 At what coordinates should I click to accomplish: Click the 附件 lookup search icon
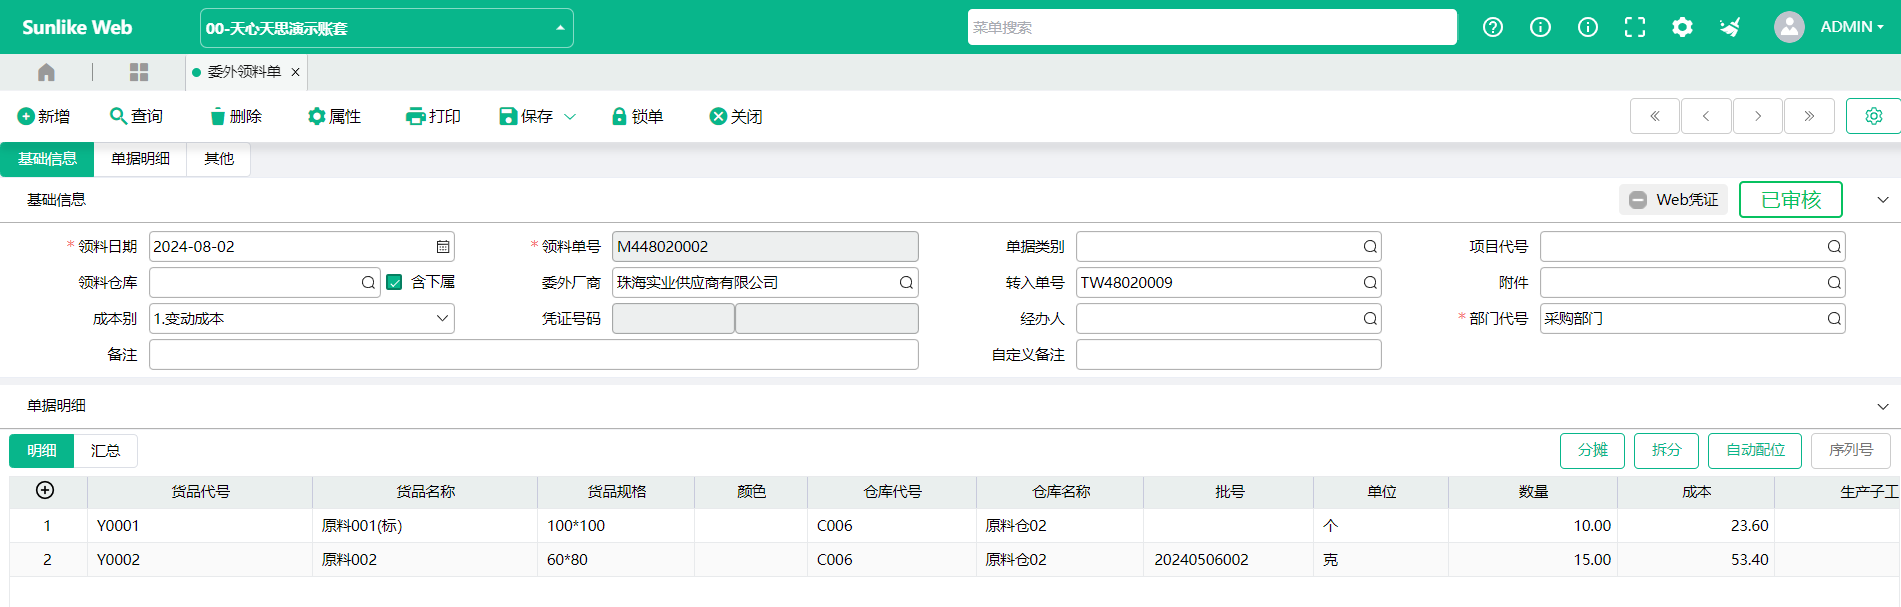[x=1834, y=283]
